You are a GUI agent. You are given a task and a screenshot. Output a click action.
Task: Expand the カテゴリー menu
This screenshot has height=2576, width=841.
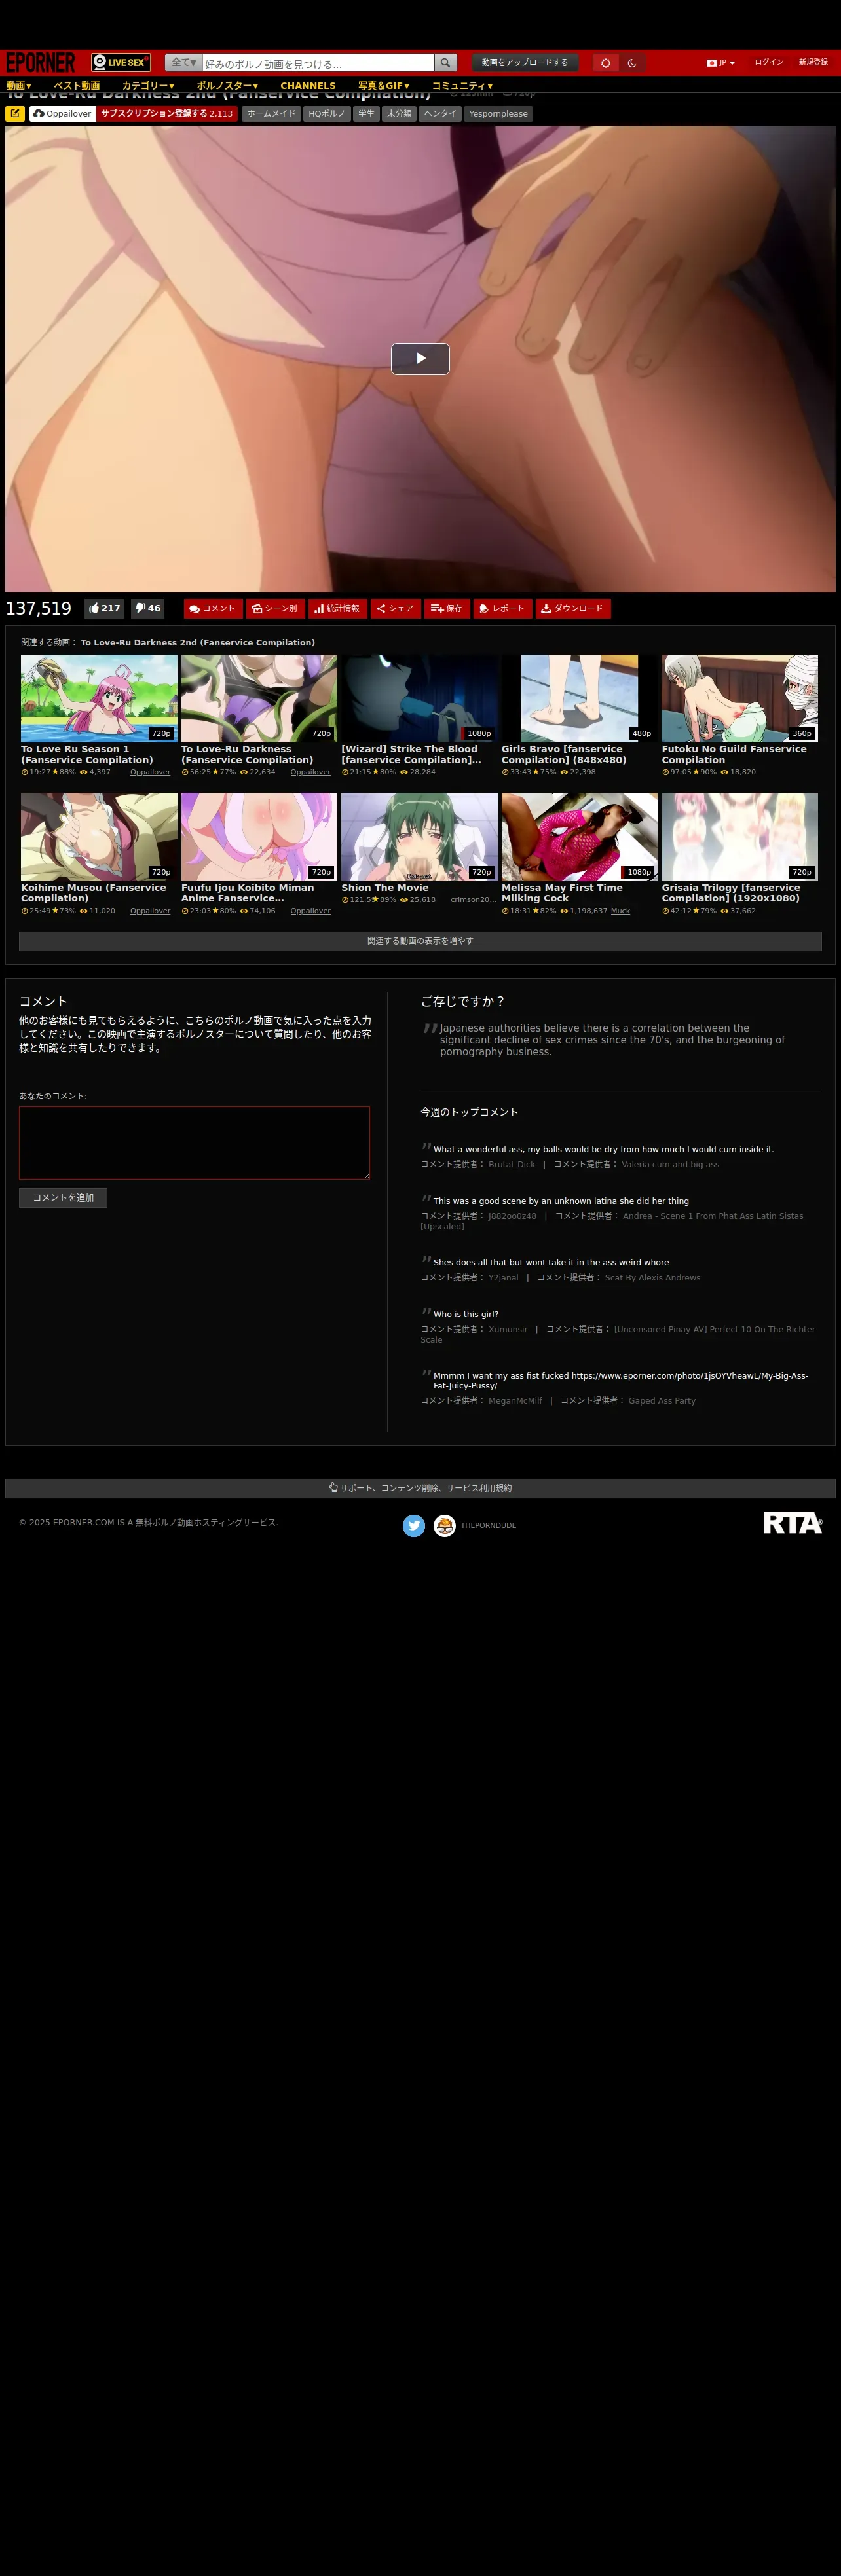click(x=148, y=86)
